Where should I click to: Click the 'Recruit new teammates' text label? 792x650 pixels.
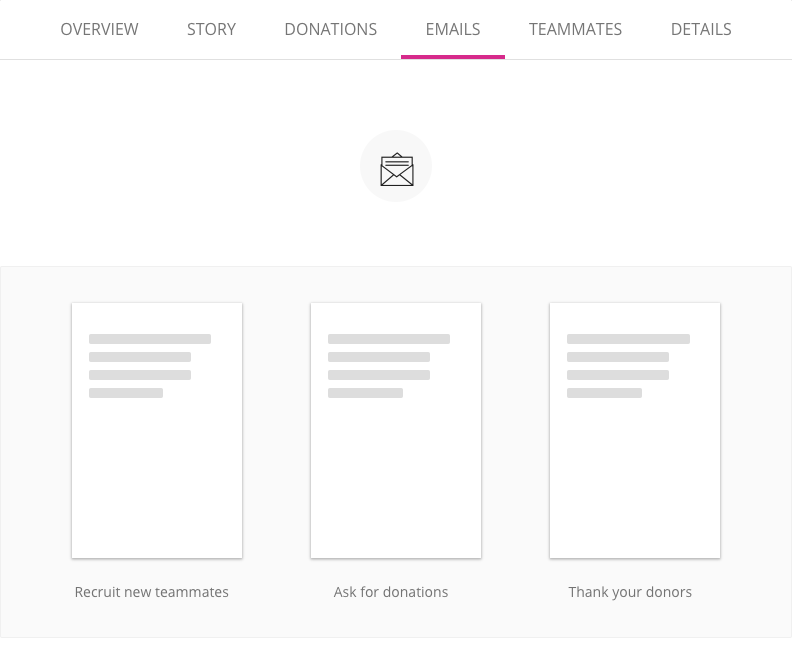[x=152, y=592]
